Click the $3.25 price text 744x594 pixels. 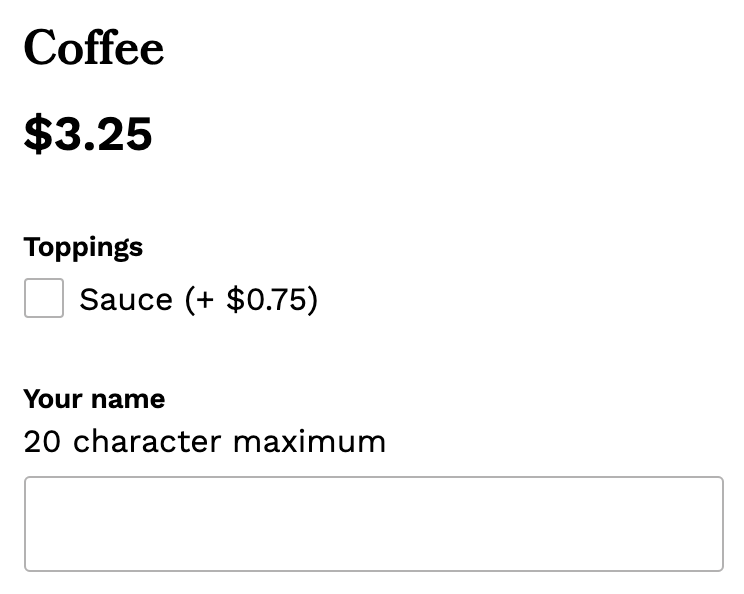88,134
